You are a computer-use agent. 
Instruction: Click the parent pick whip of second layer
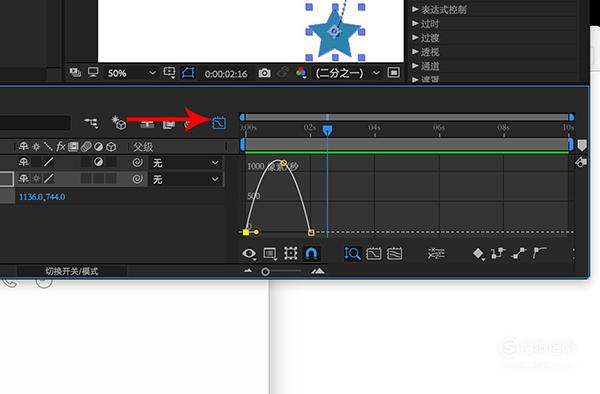137,179
